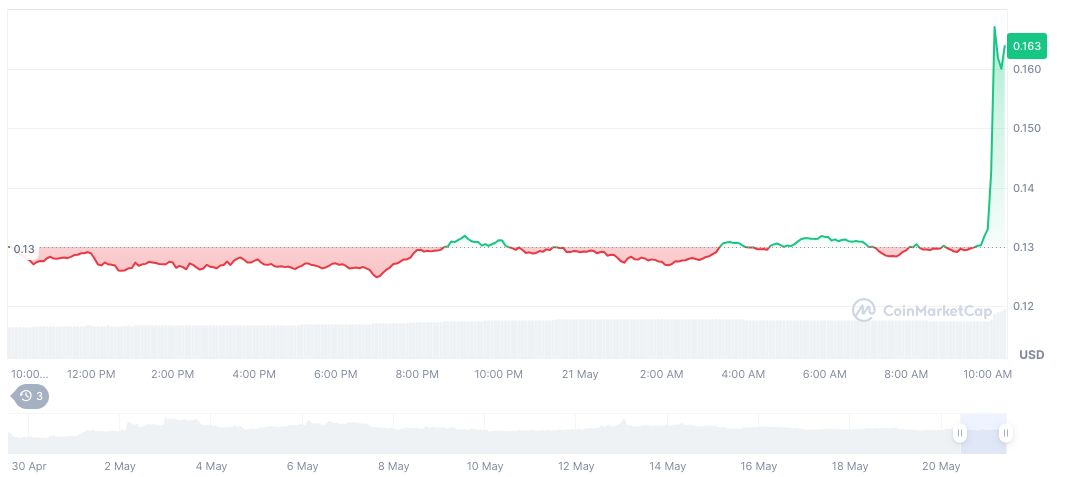The width and height of the screenshot is (1072, 477).
Task: Select 8 May in the navigator timeline
Action: 393,466
